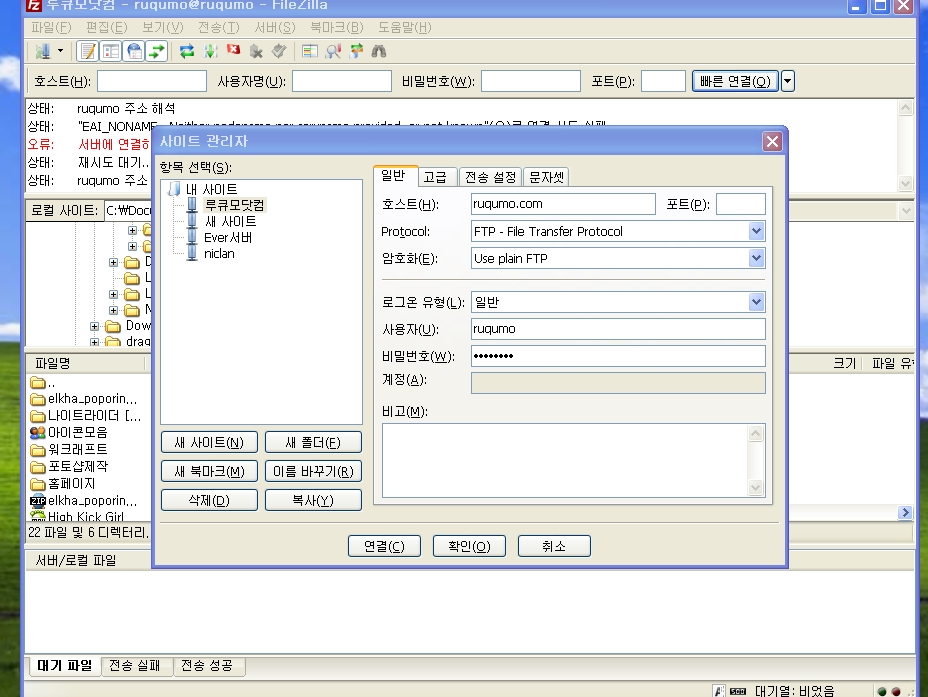
Task: Switch to the 전송 설정 tab
Action: coord(491,177)
